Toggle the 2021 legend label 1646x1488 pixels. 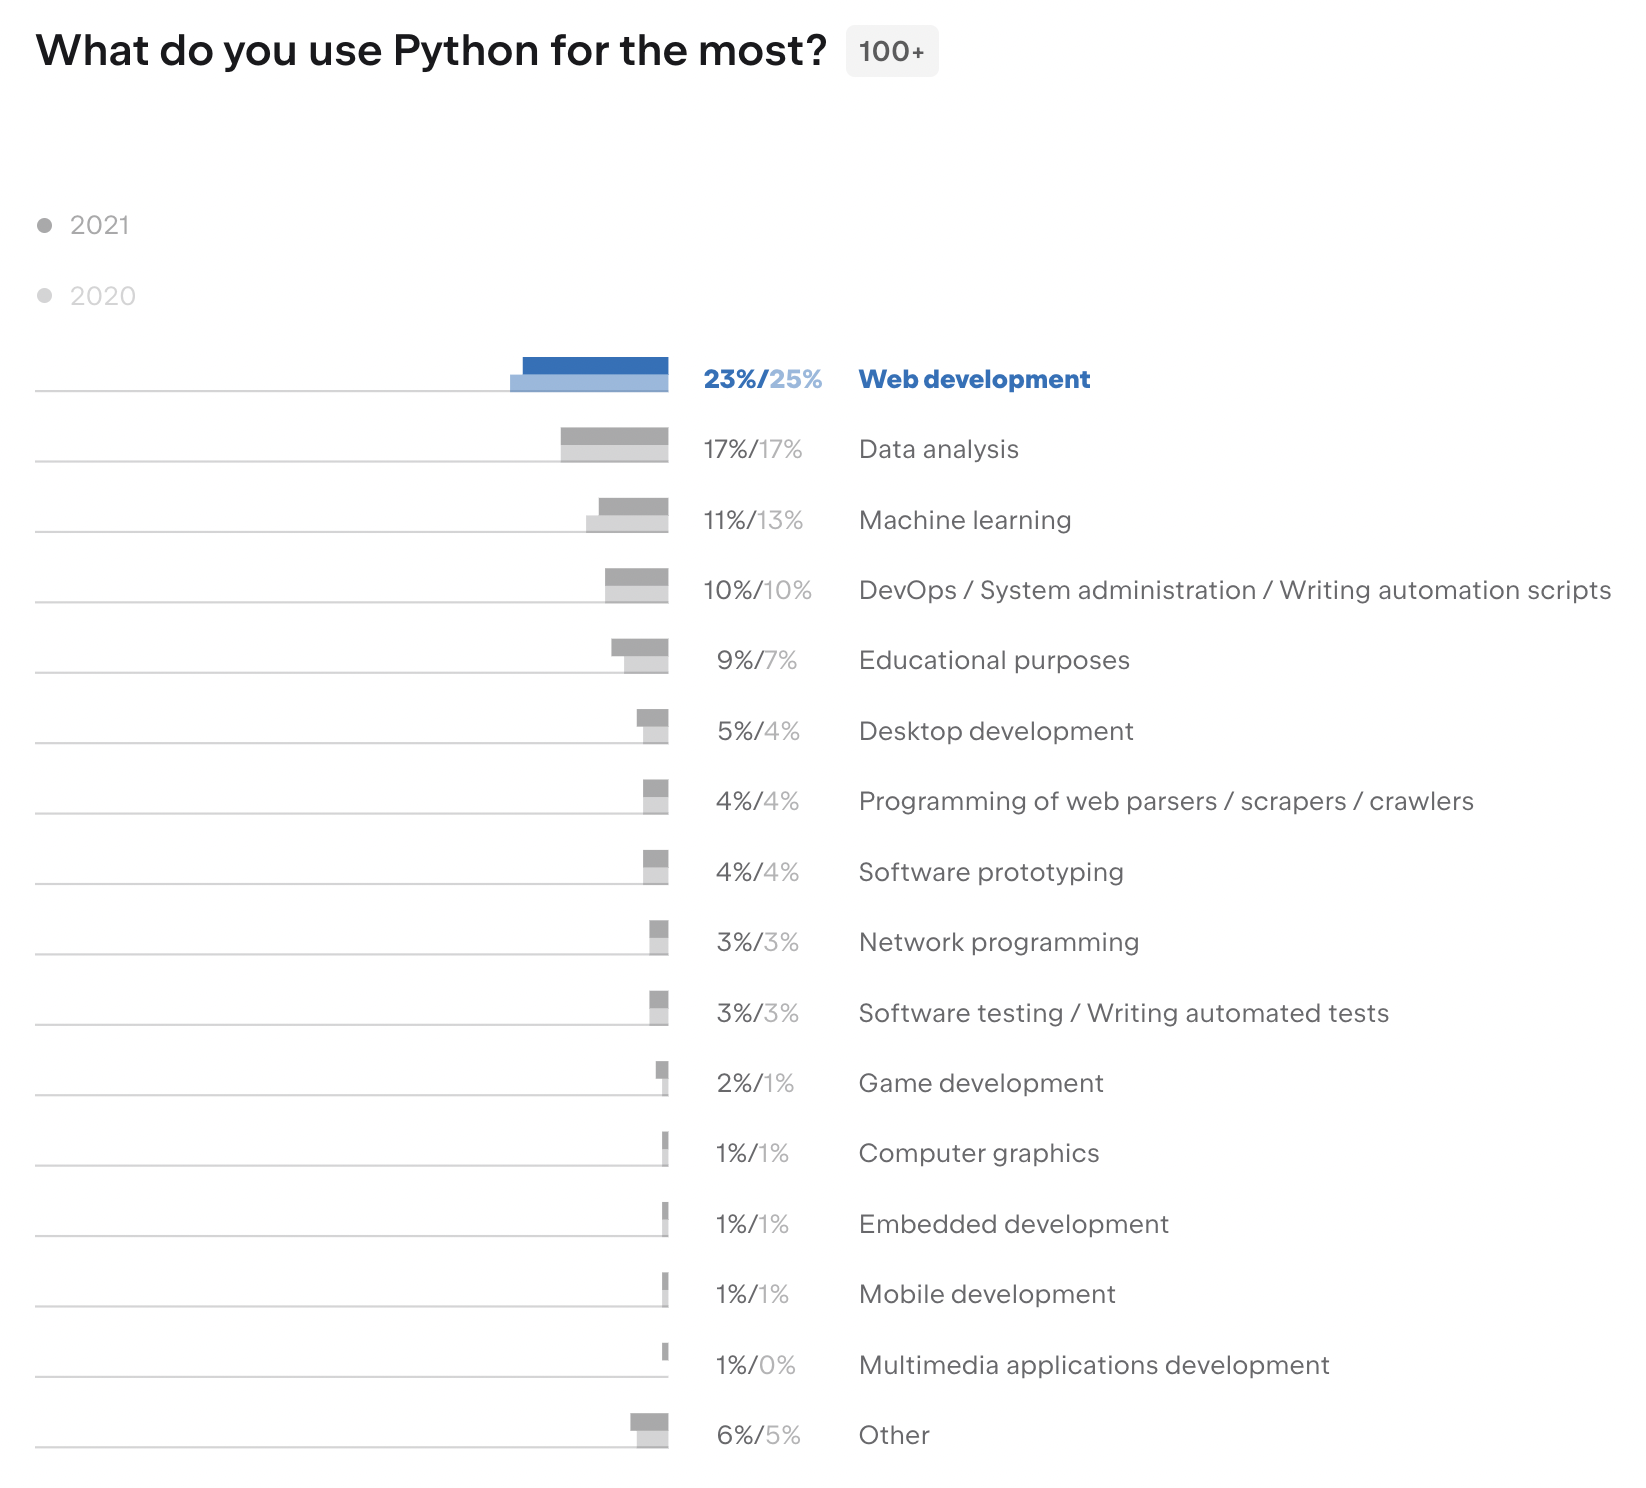coord(100,225)
